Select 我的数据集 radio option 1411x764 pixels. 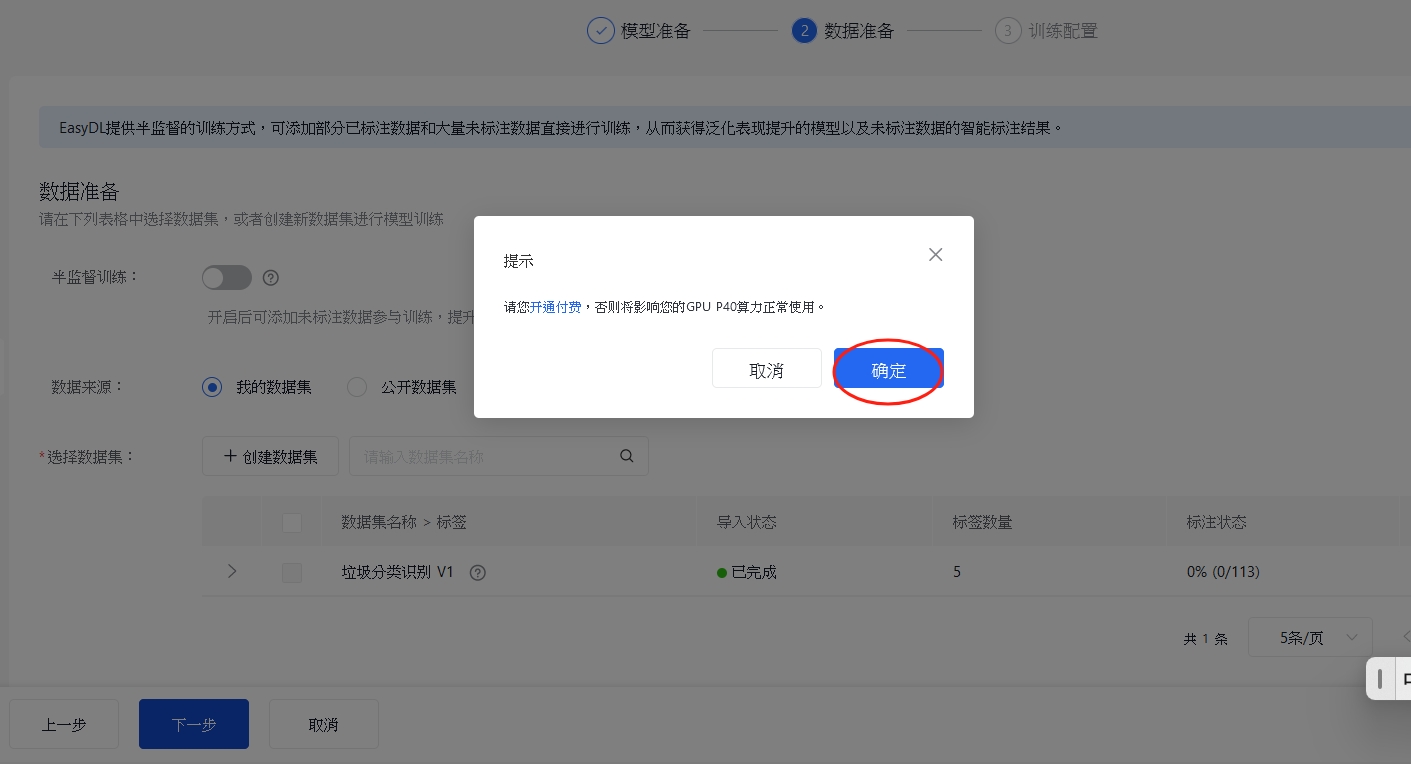[x=257, y=387]
